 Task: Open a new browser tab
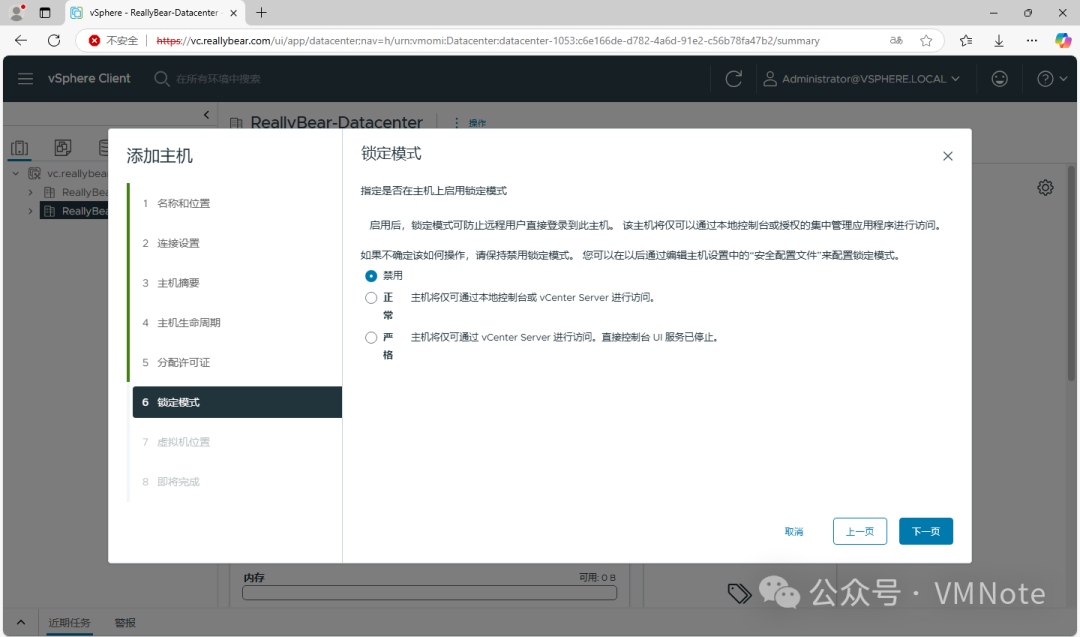coord(261,12)
